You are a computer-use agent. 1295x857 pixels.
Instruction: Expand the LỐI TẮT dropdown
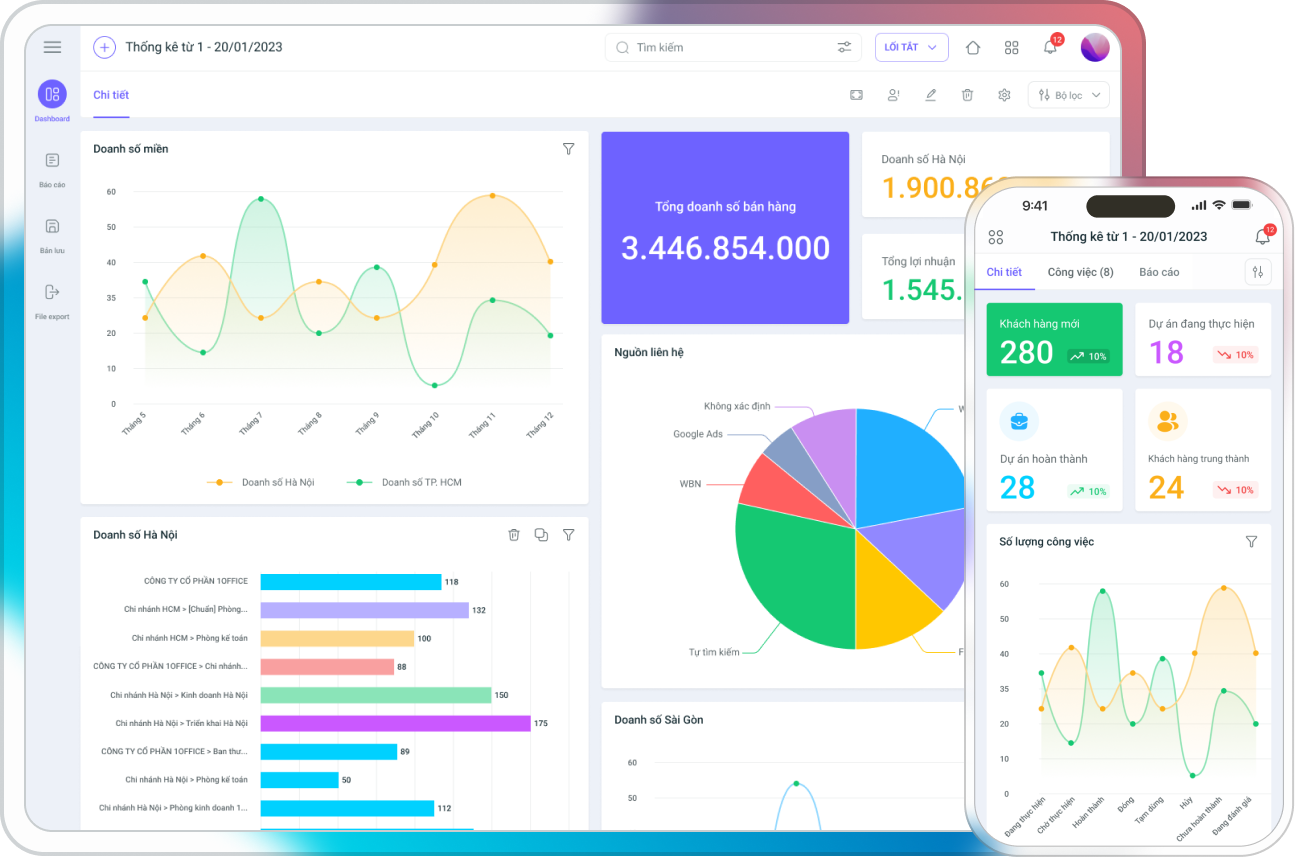click(x=911, y=47)
